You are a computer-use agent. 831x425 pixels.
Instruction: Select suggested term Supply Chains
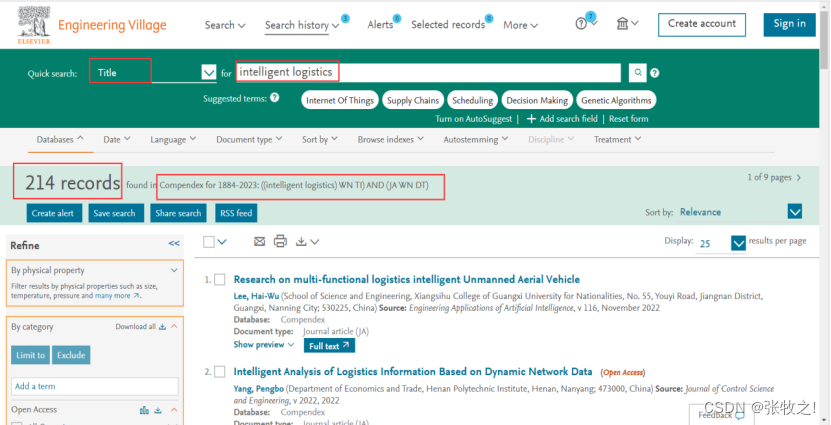pyautogui.click(x=413, y=100)
